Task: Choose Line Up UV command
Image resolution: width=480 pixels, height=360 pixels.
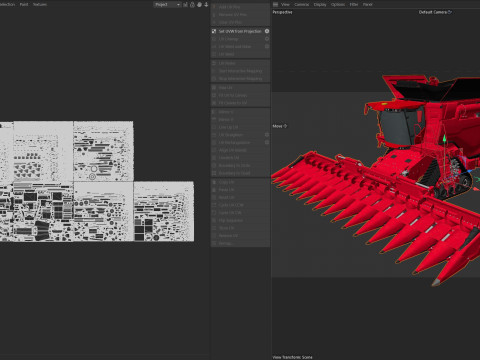Action: pos(240,127)
